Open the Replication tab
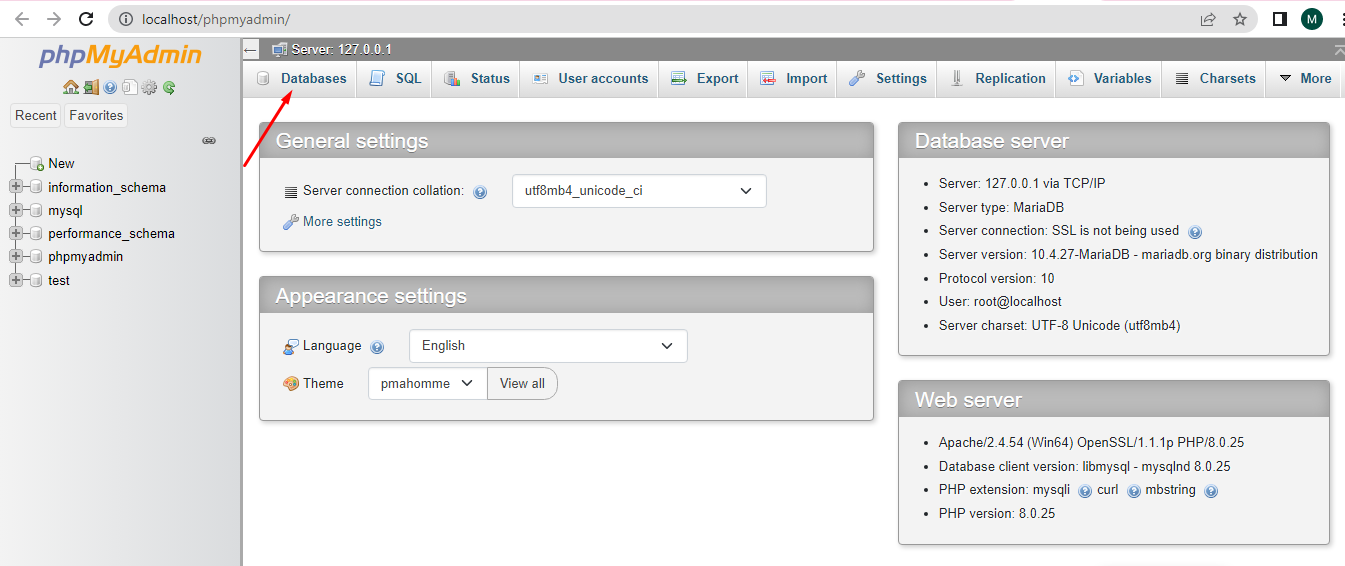Screen dimensions: 1345x566 pos(996,79)
